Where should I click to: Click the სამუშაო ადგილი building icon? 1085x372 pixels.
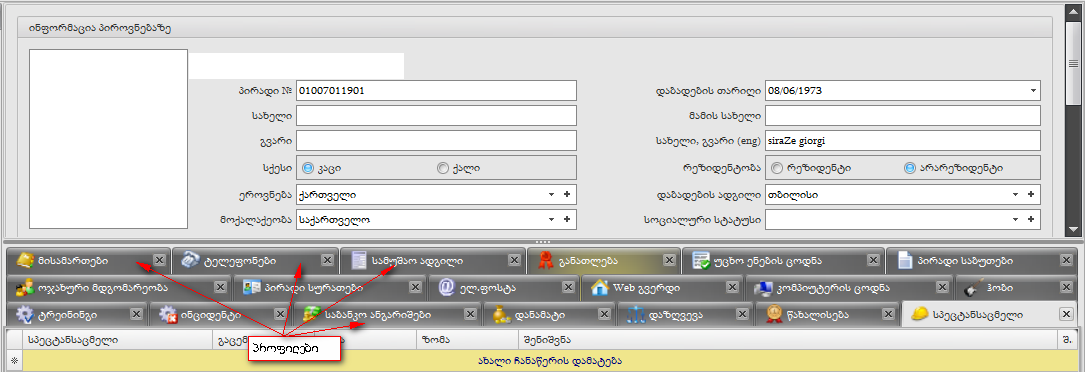click(359, 260)
